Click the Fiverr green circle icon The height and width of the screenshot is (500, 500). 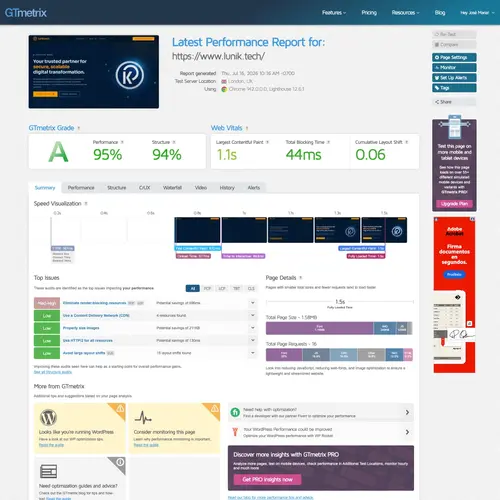(235, 412)
